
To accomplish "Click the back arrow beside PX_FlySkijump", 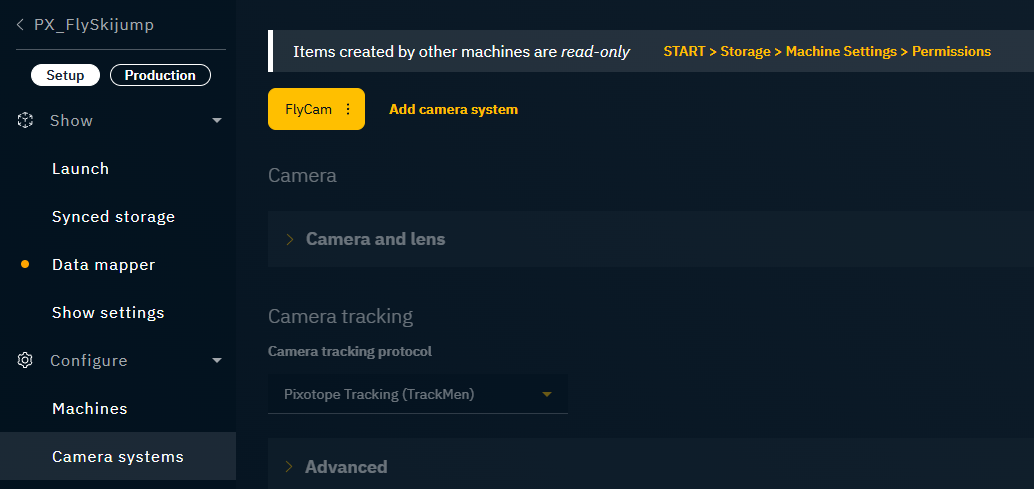I will pos(20,25).
